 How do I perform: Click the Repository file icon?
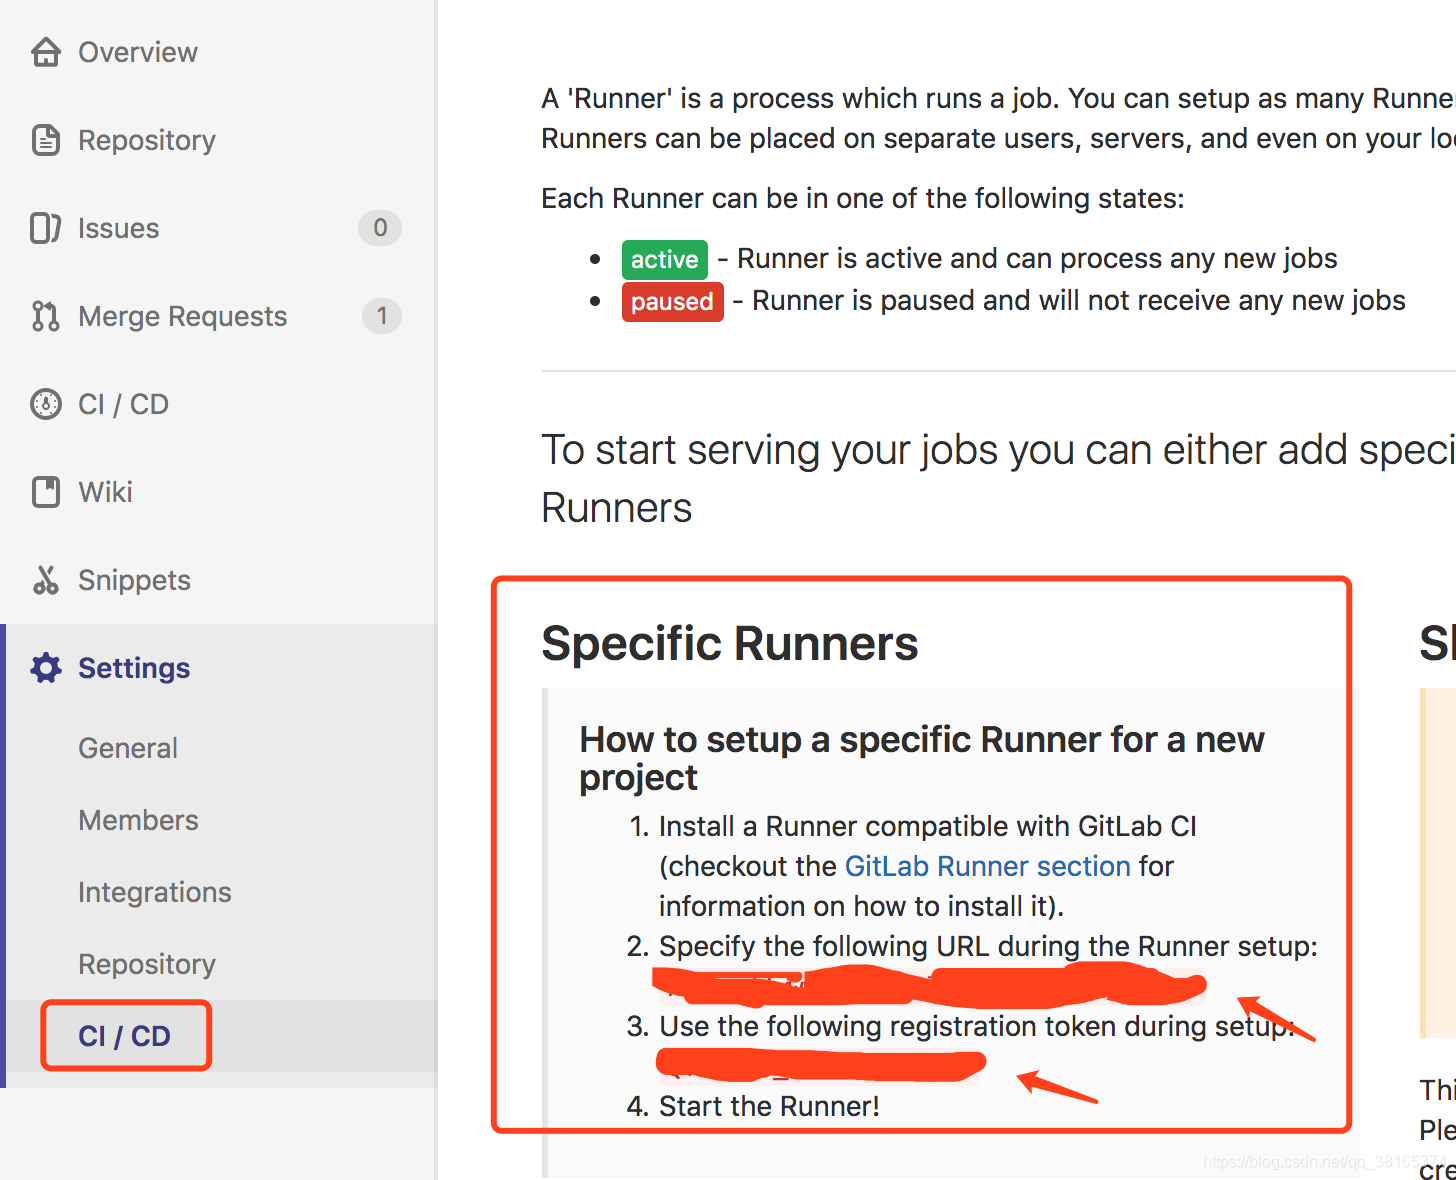(x=46, y=140)
